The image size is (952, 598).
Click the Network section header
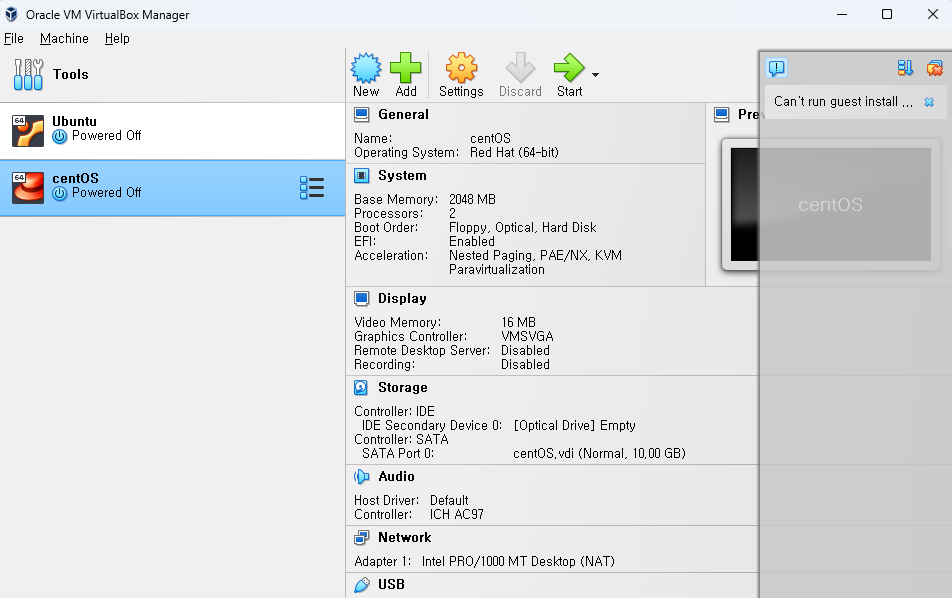click(x=404, y=537)
